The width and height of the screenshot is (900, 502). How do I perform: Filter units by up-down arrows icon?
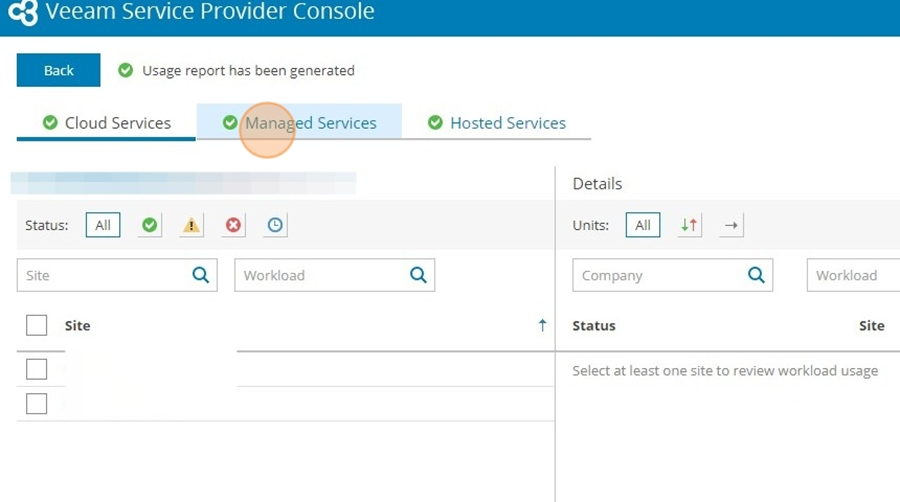click(x=689, y=225)
